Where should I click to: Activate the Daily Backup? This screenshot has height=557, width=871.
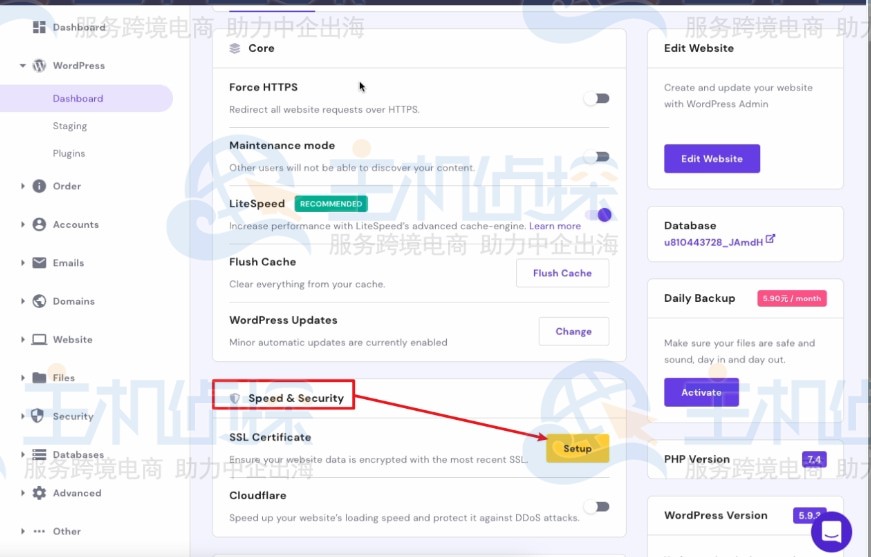[701, 392]
